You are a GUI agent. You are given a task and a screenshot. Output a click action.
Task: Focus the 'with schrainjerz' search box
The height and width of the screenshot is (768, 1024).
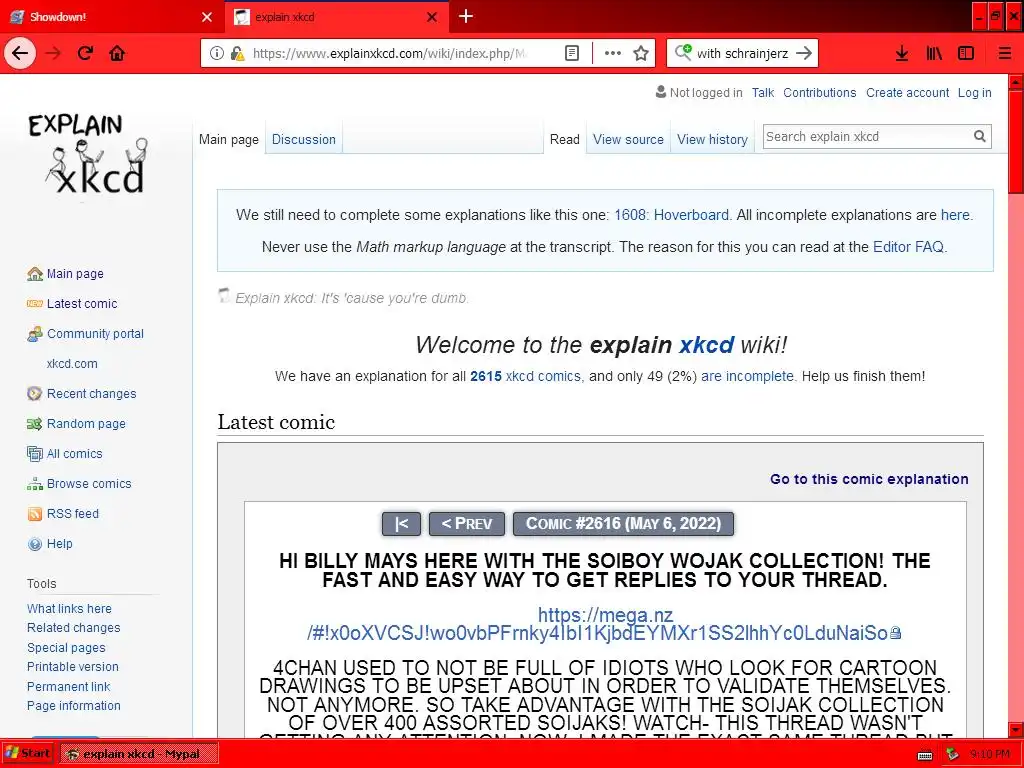pyautogui.click(x=743, y=54)
